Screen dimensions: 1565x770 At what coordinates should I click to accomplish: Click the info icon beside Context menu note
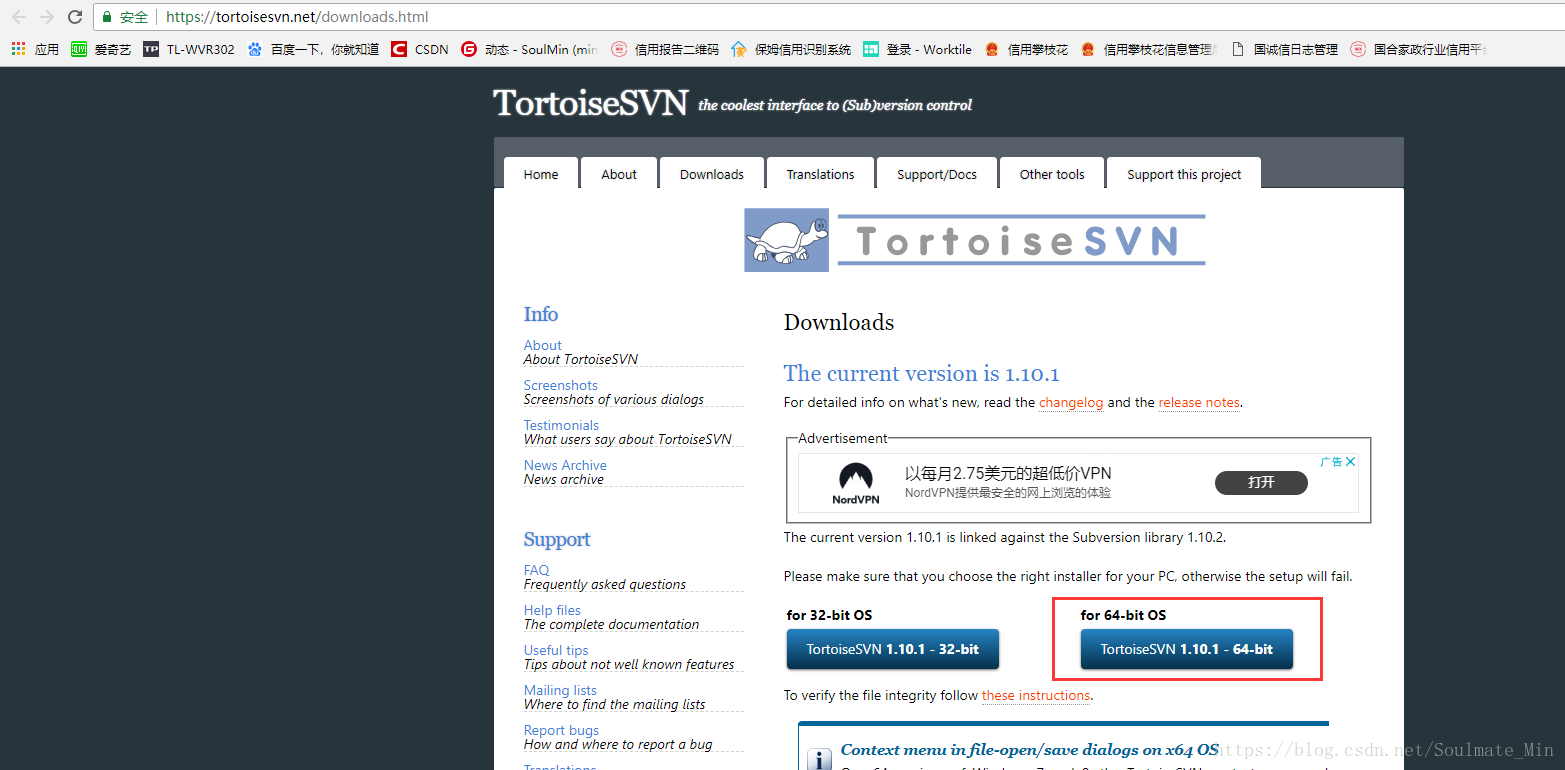(818, 759)
